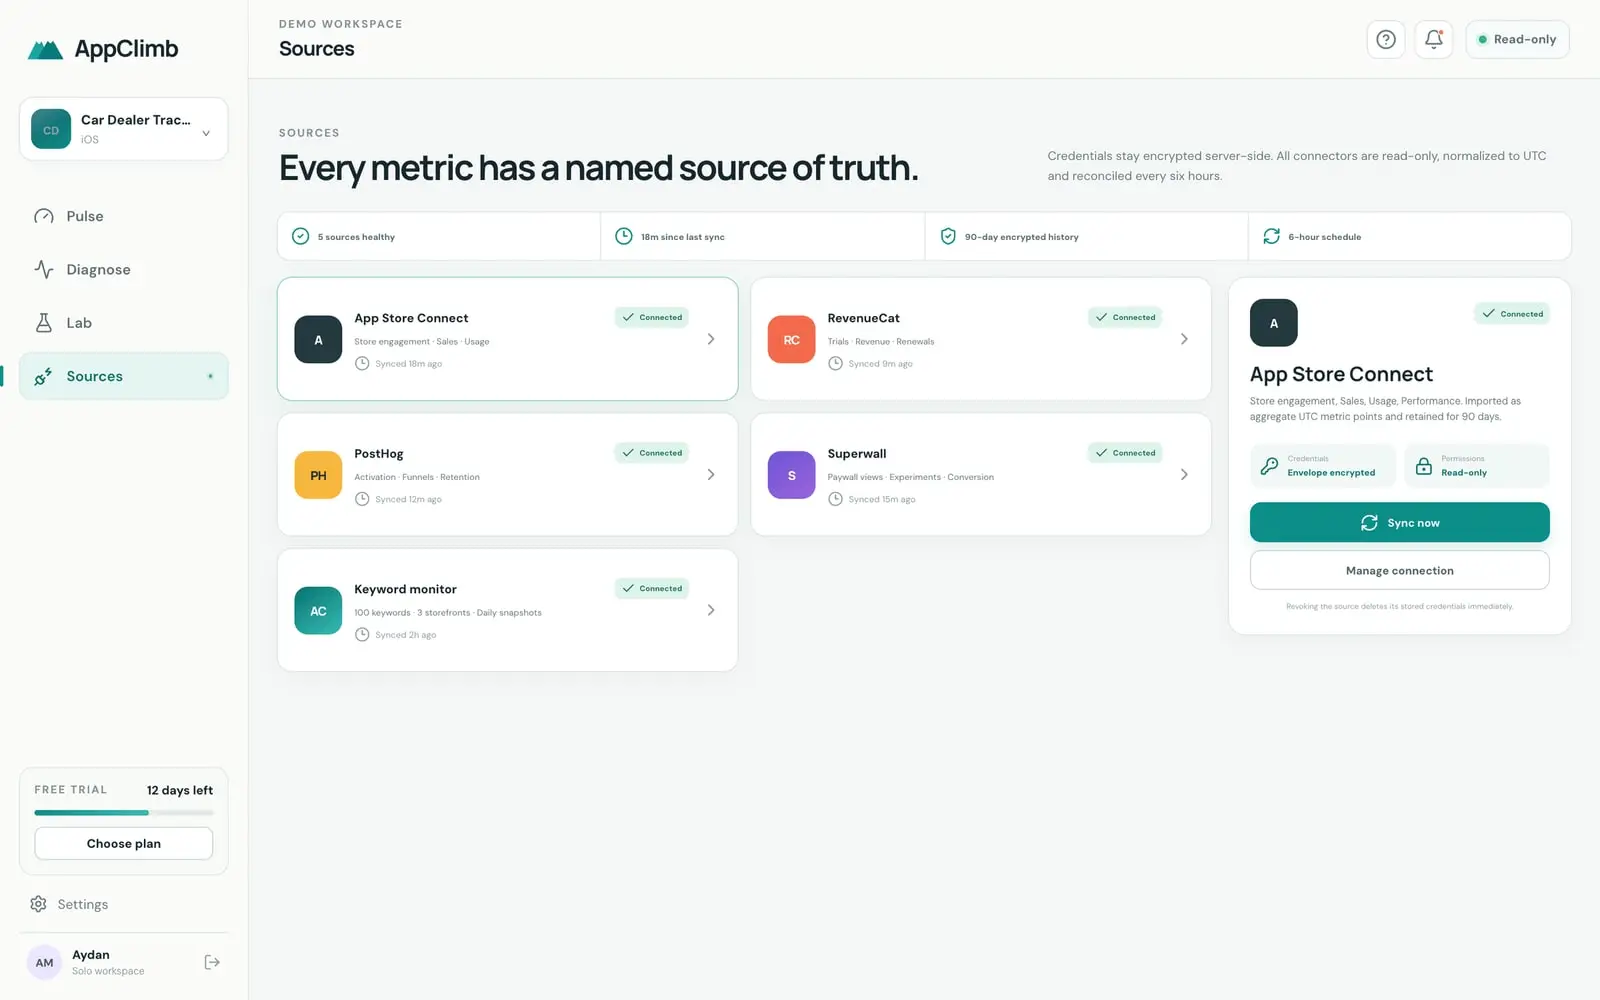Click Manage connection

coord(1399,570)
